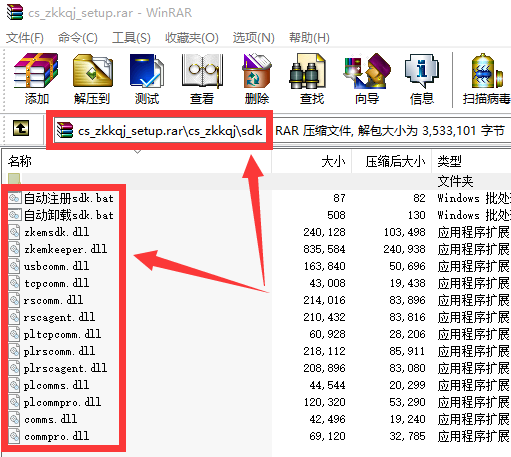Show archive Info (信息) icon

(x=422, y=79)
